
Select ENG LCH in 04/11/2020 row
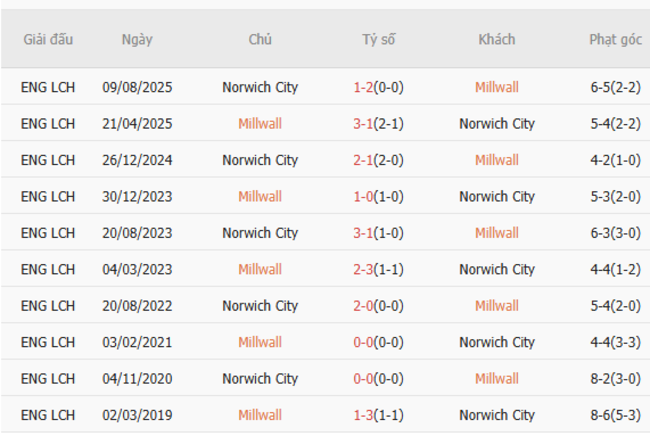(48, 379)
